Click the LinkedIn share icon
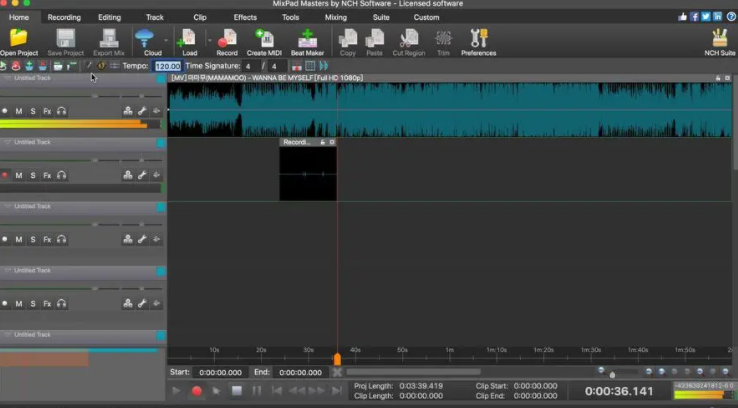This screenshot has height=408, width=738. point(717,17)
